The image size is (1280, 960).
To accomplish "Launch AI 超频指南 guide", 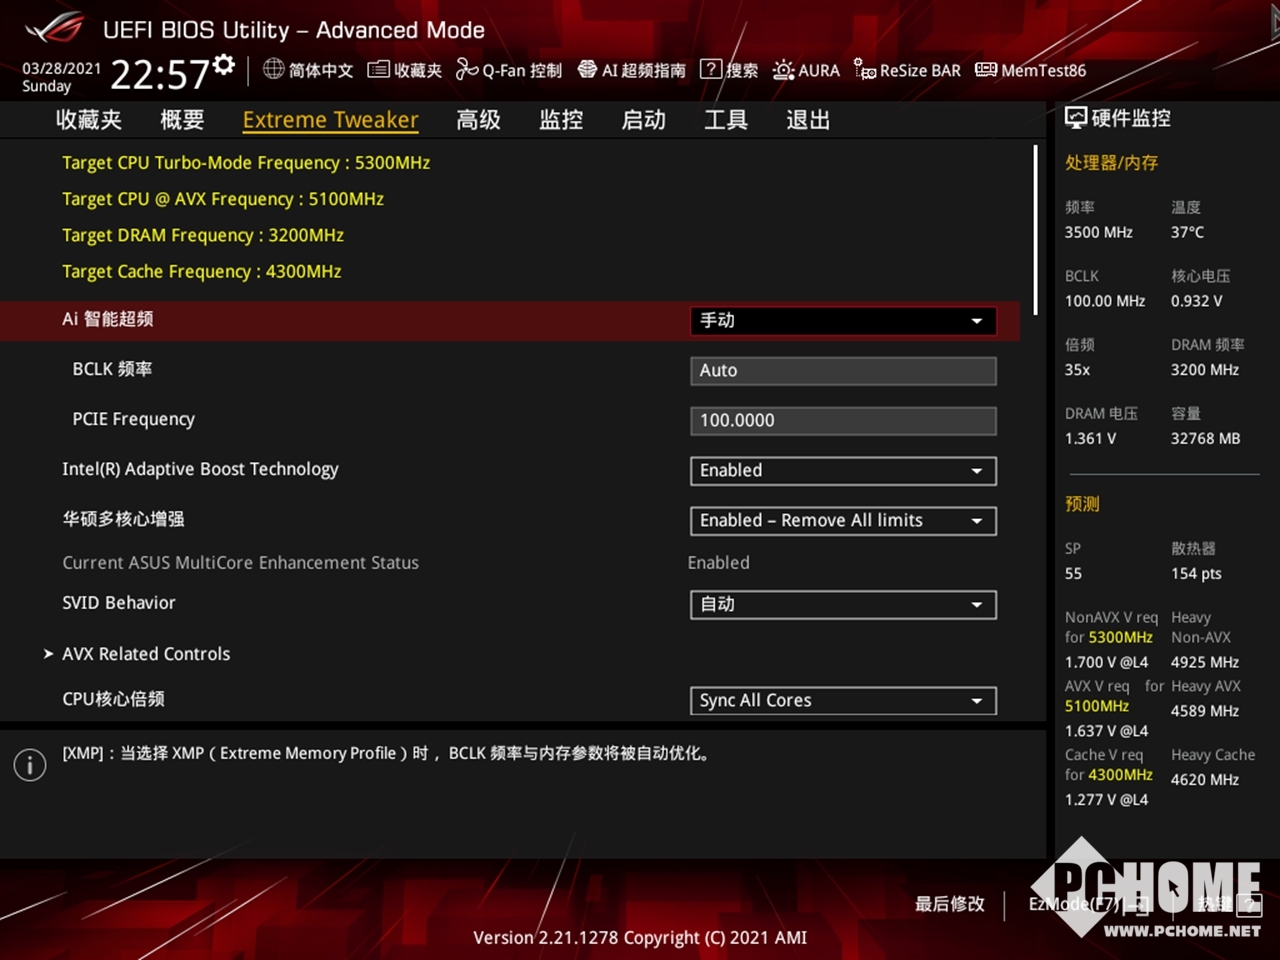I will pos(632,70).
